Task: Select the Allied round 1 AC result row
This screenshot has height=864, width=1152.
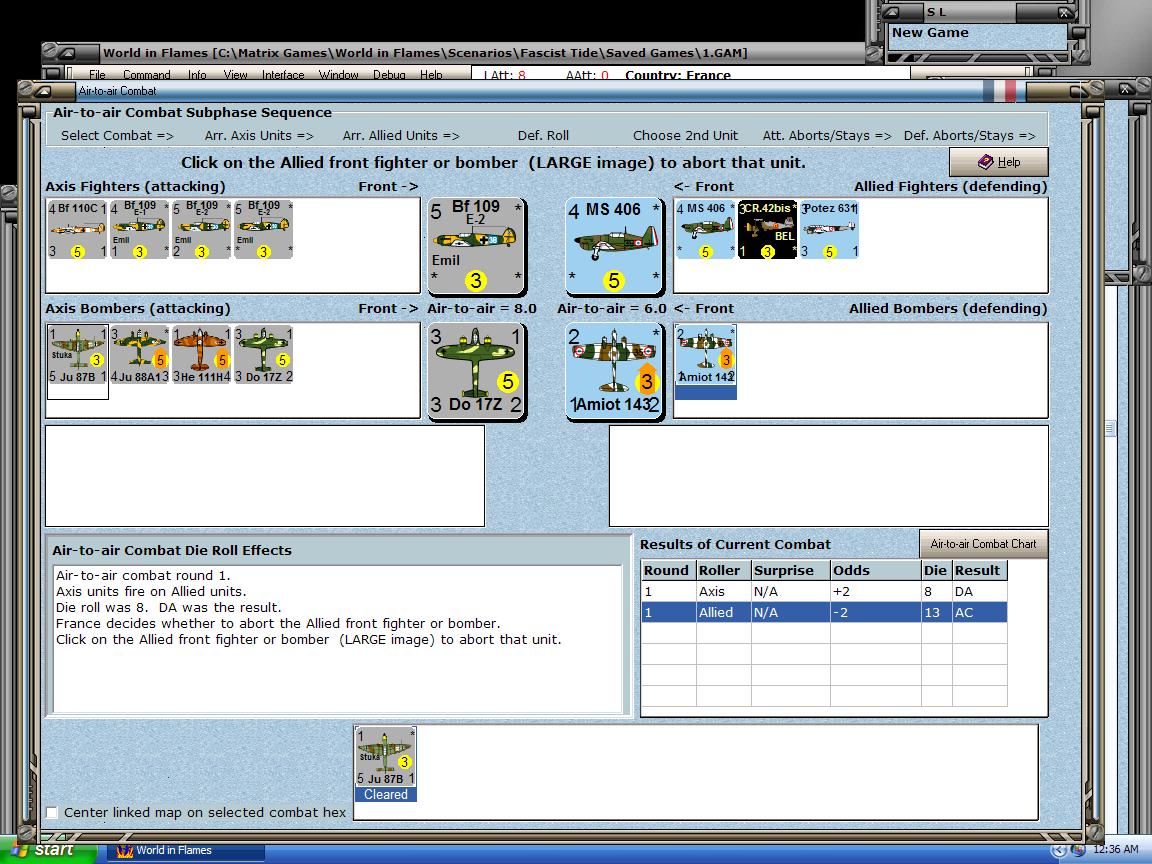Action: coord(824,612)
